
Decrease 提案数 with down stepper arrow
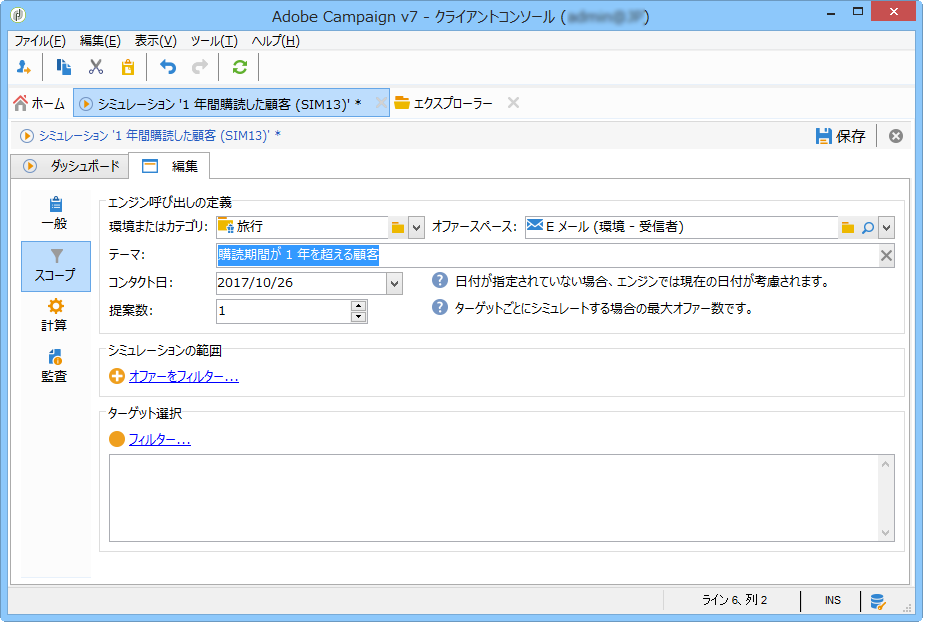[358, 317]
